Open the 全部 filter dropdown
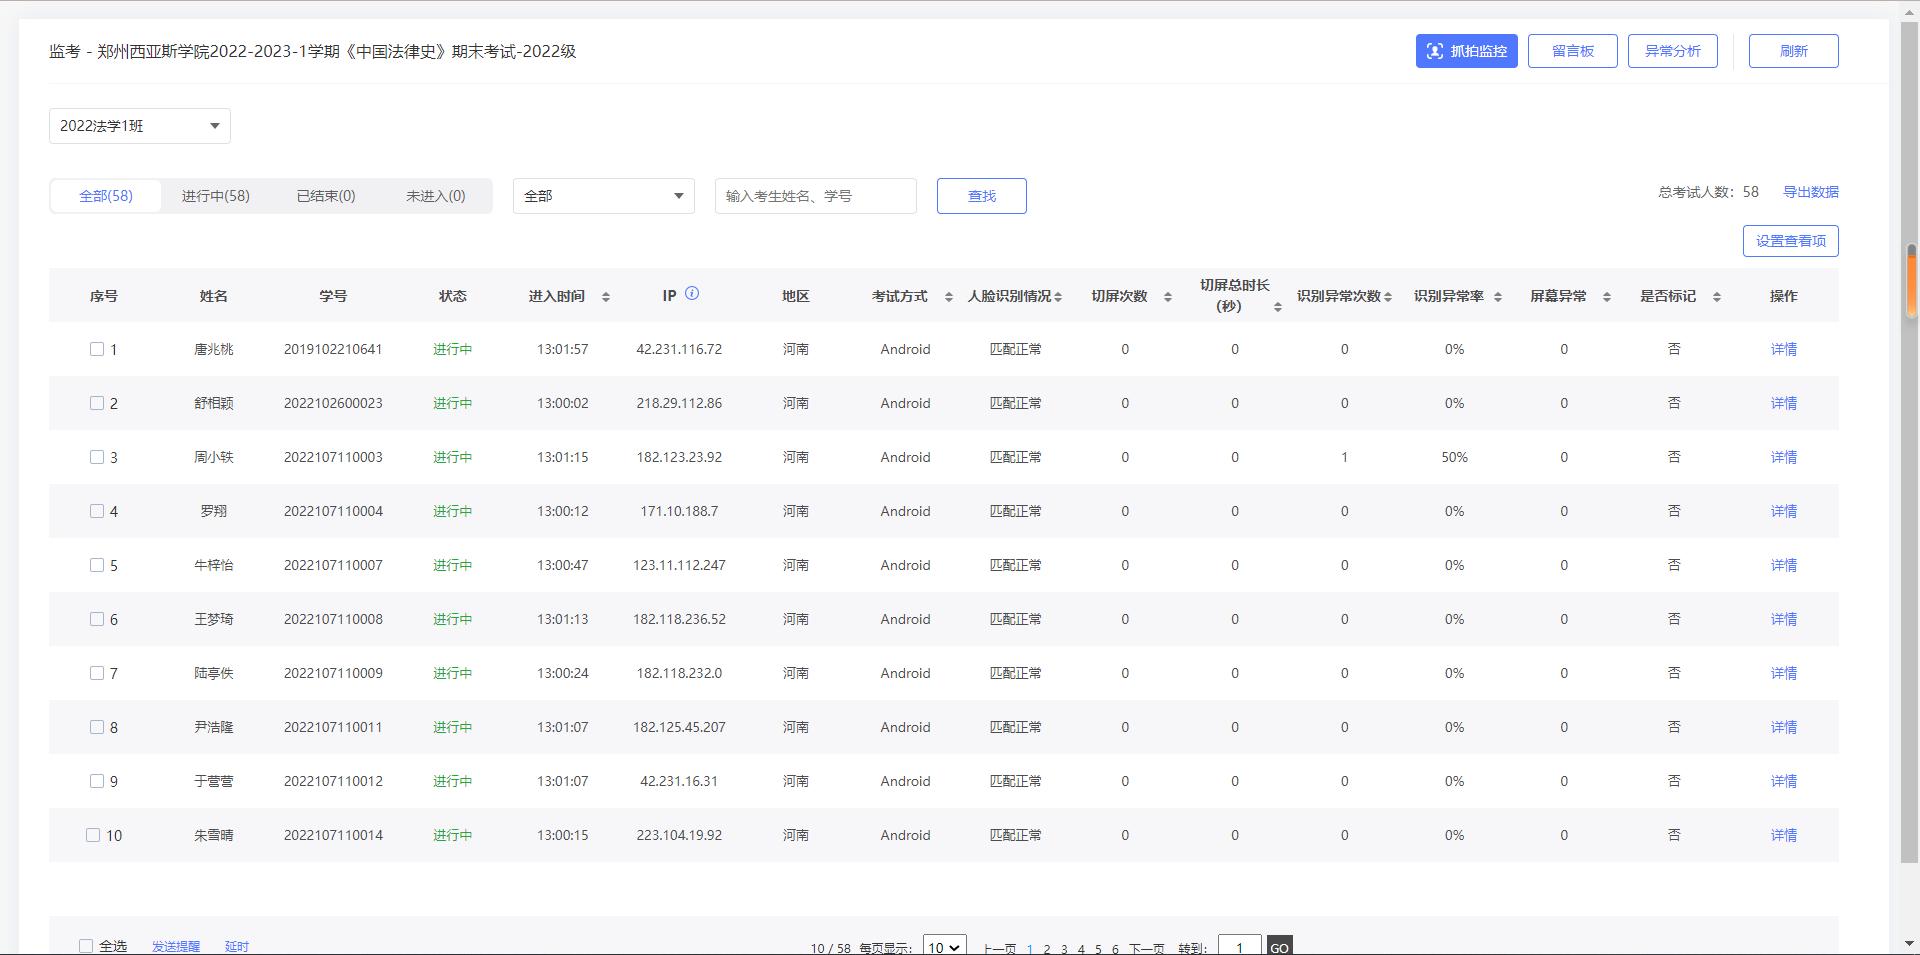The image size is (1920, 955). click(604, 196)
